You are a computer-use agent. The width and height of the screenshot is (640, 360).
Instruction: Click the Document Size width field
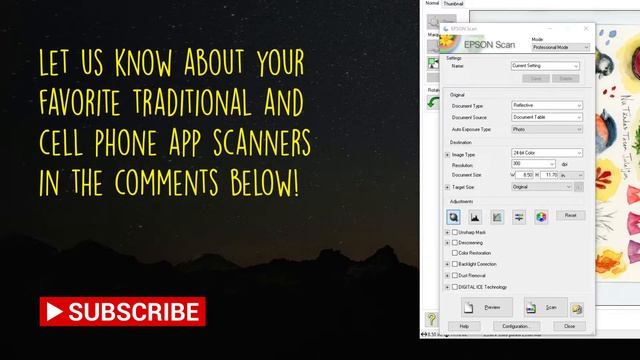(x=524, y=175)
